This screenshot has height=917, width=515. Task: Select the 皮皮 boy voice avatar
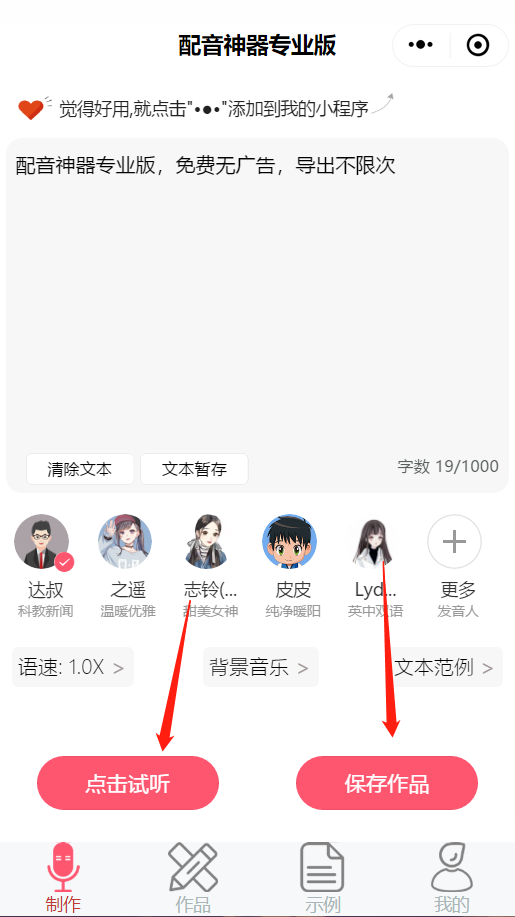289,542
